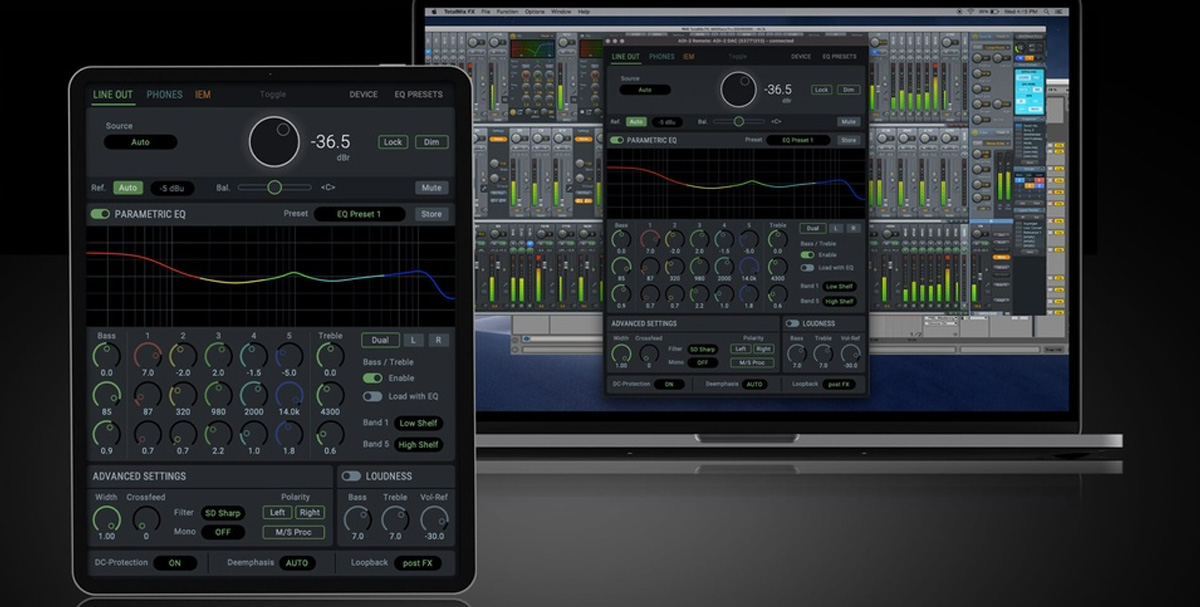
Task: Toggle DC-Protection ON field on the tablet
Action: tap(175, 563)
